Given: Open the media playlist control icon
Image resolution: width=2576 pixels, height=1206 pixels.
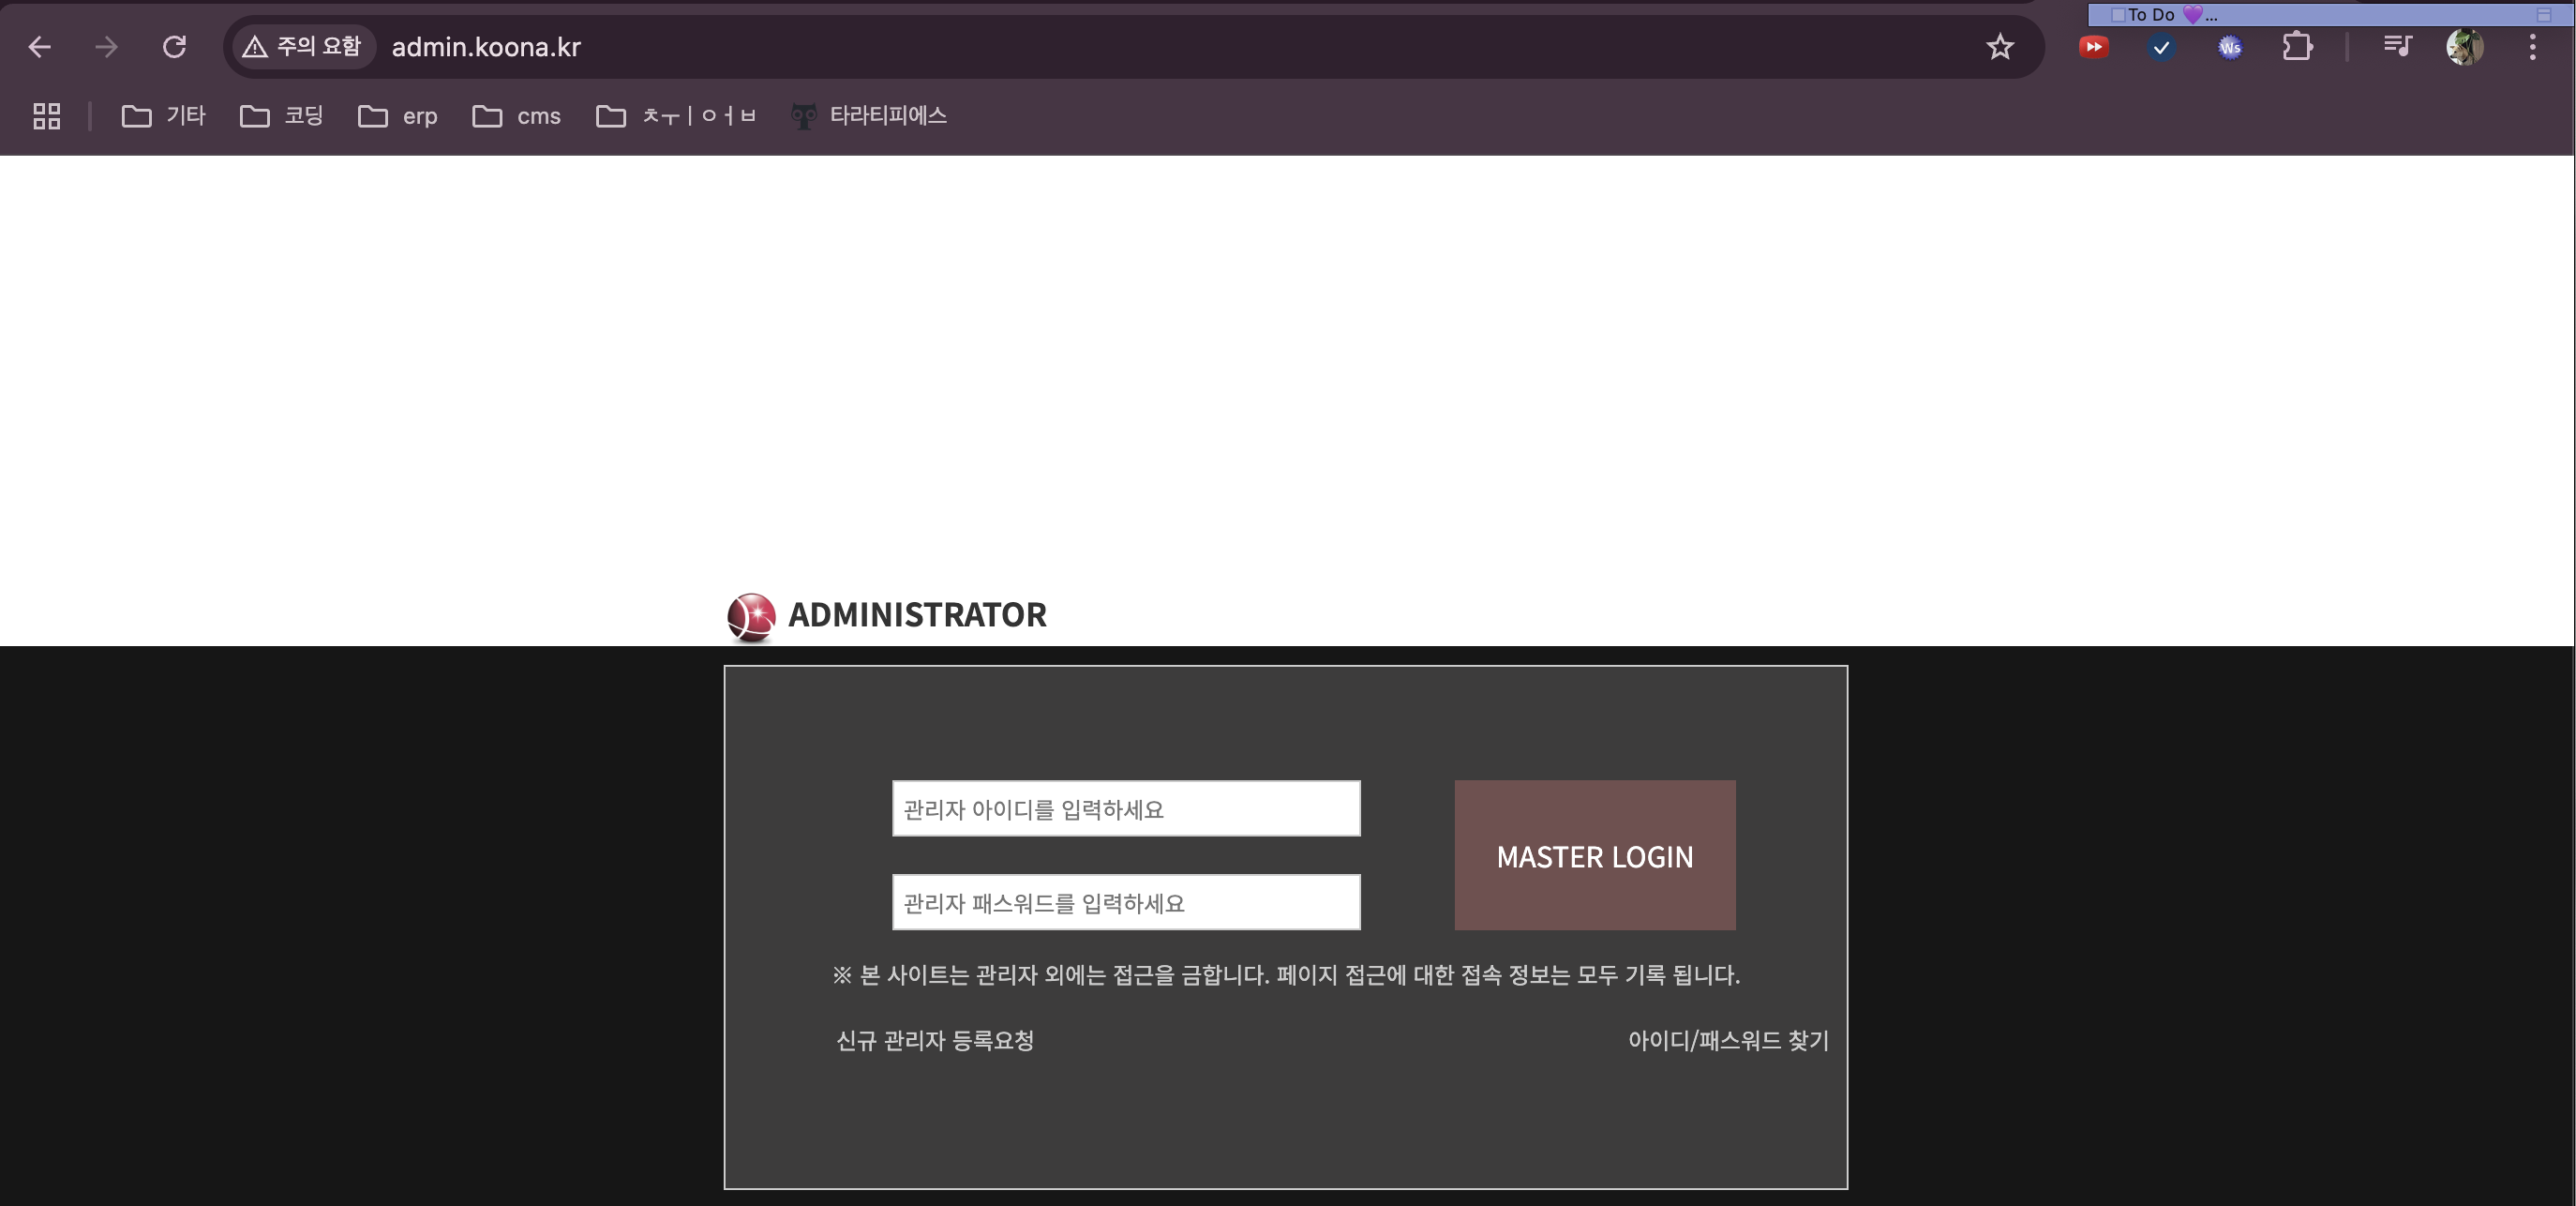Looking at the screenshot, I should (x=2397, y=47).
